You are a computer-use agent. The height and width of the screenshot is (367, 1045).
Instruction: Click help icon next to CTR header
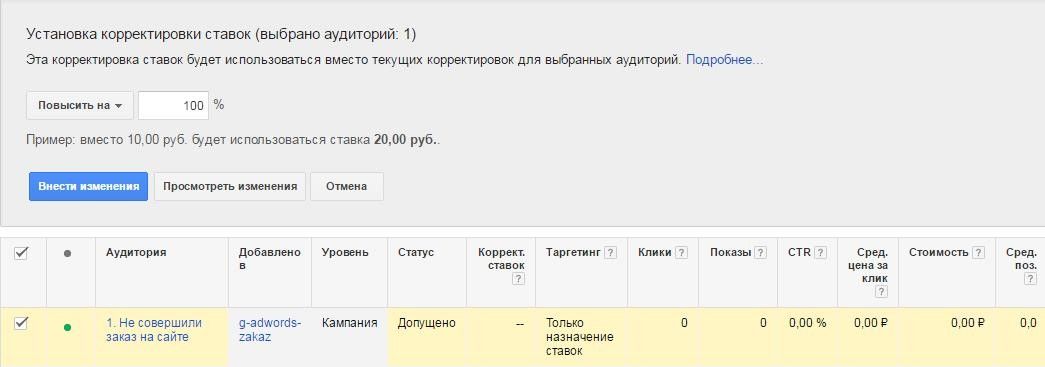point(821,252)
